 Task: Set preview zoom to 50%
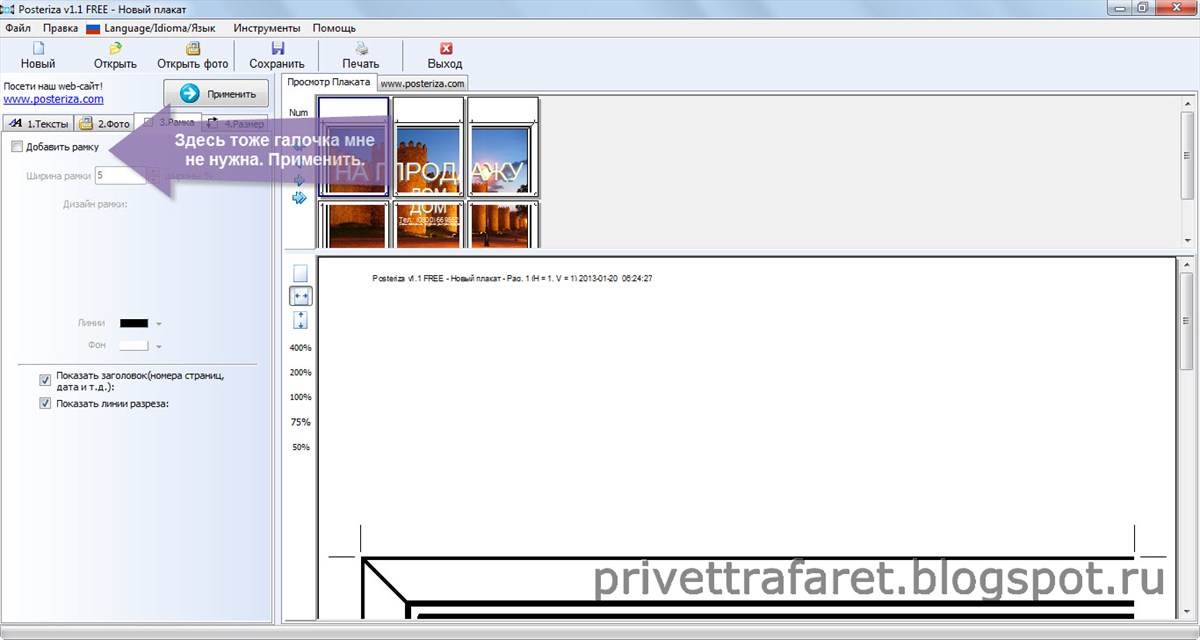300,447
